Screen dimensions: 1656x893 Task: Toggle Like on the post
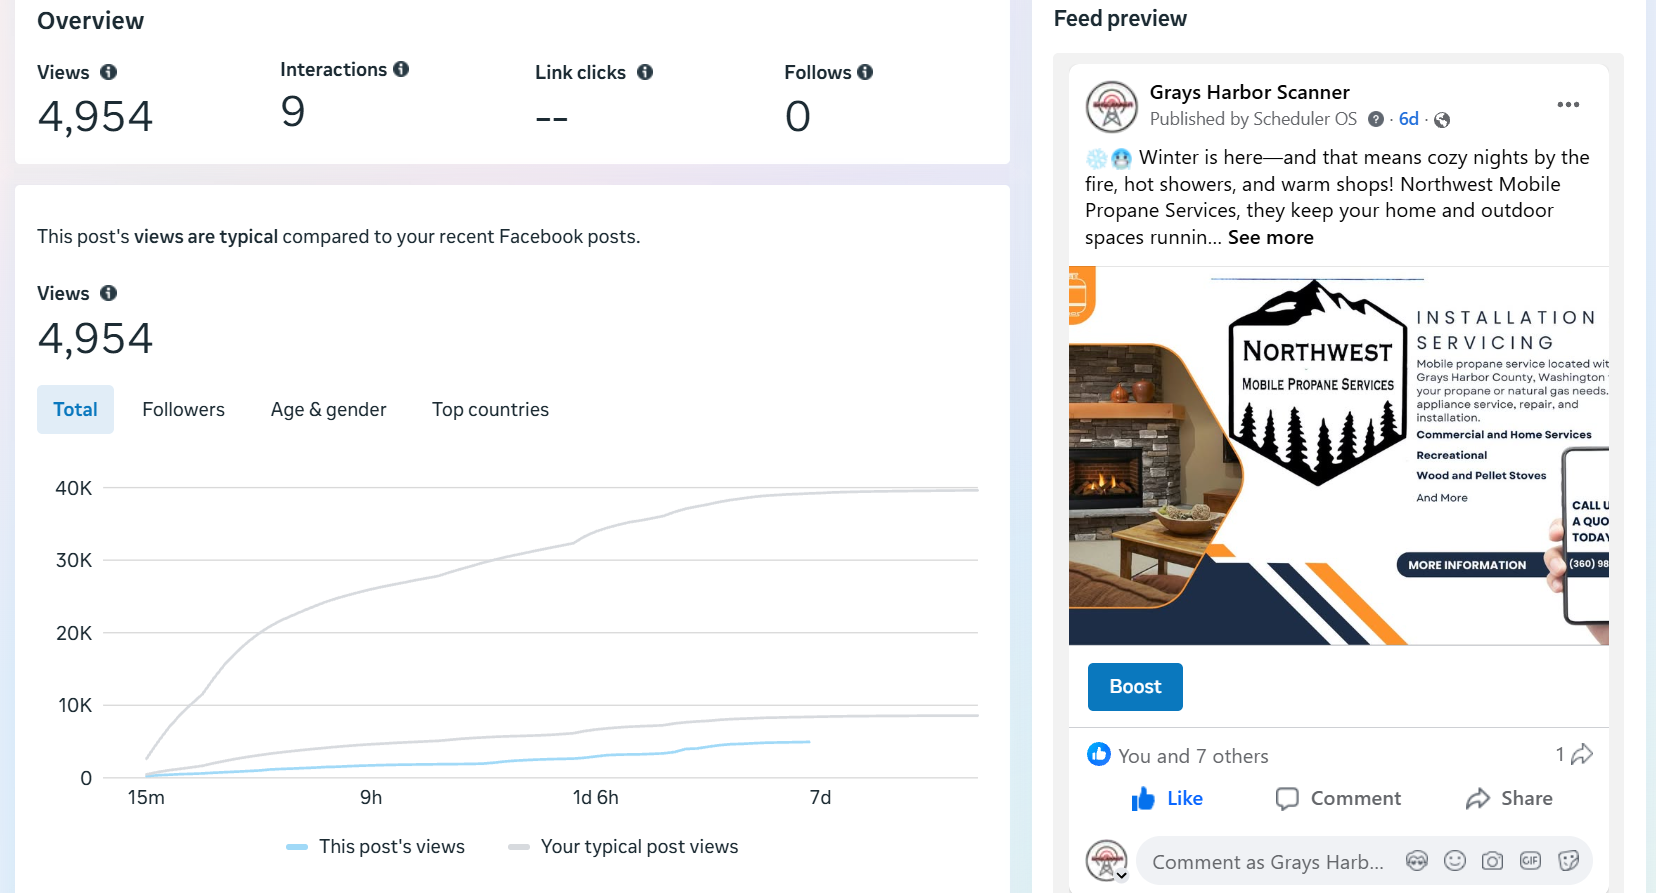click(x=1167, y=799)
